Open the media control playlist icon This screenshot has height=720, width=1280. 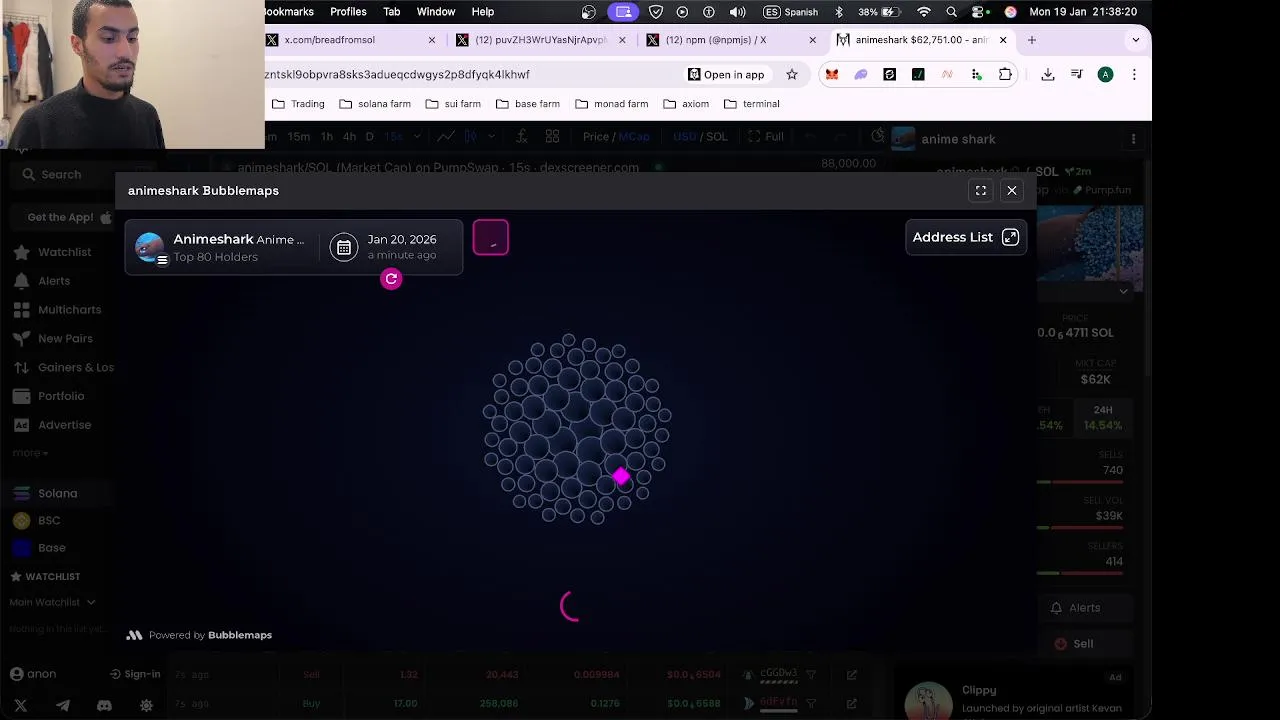1077,74
